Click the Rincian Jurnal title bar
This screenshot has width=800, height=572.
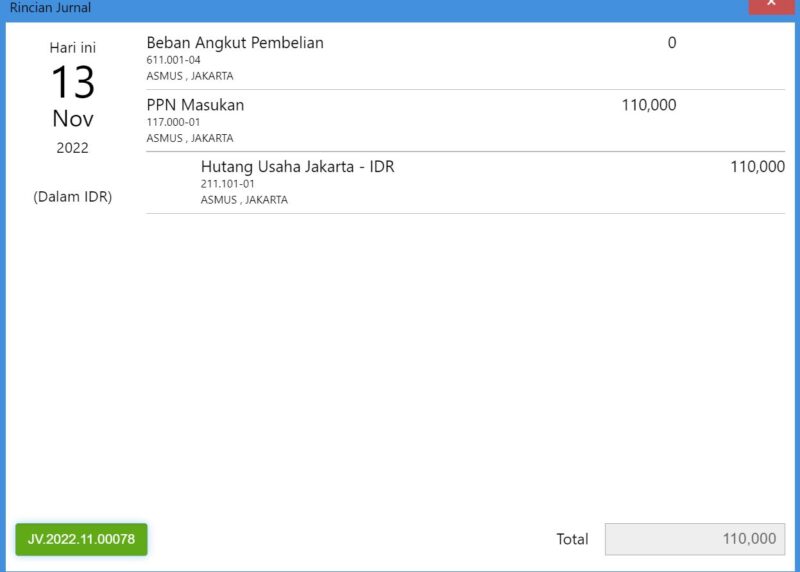click(x=300, y=8)
